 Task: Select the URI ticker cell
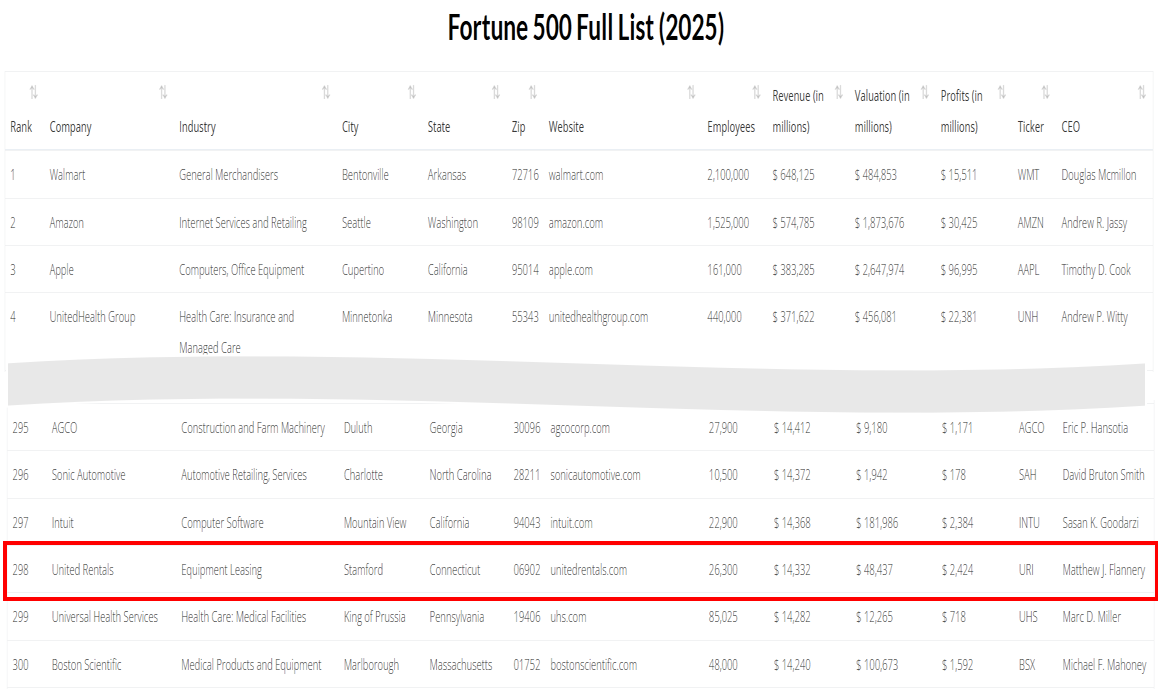coord(1027,570)
